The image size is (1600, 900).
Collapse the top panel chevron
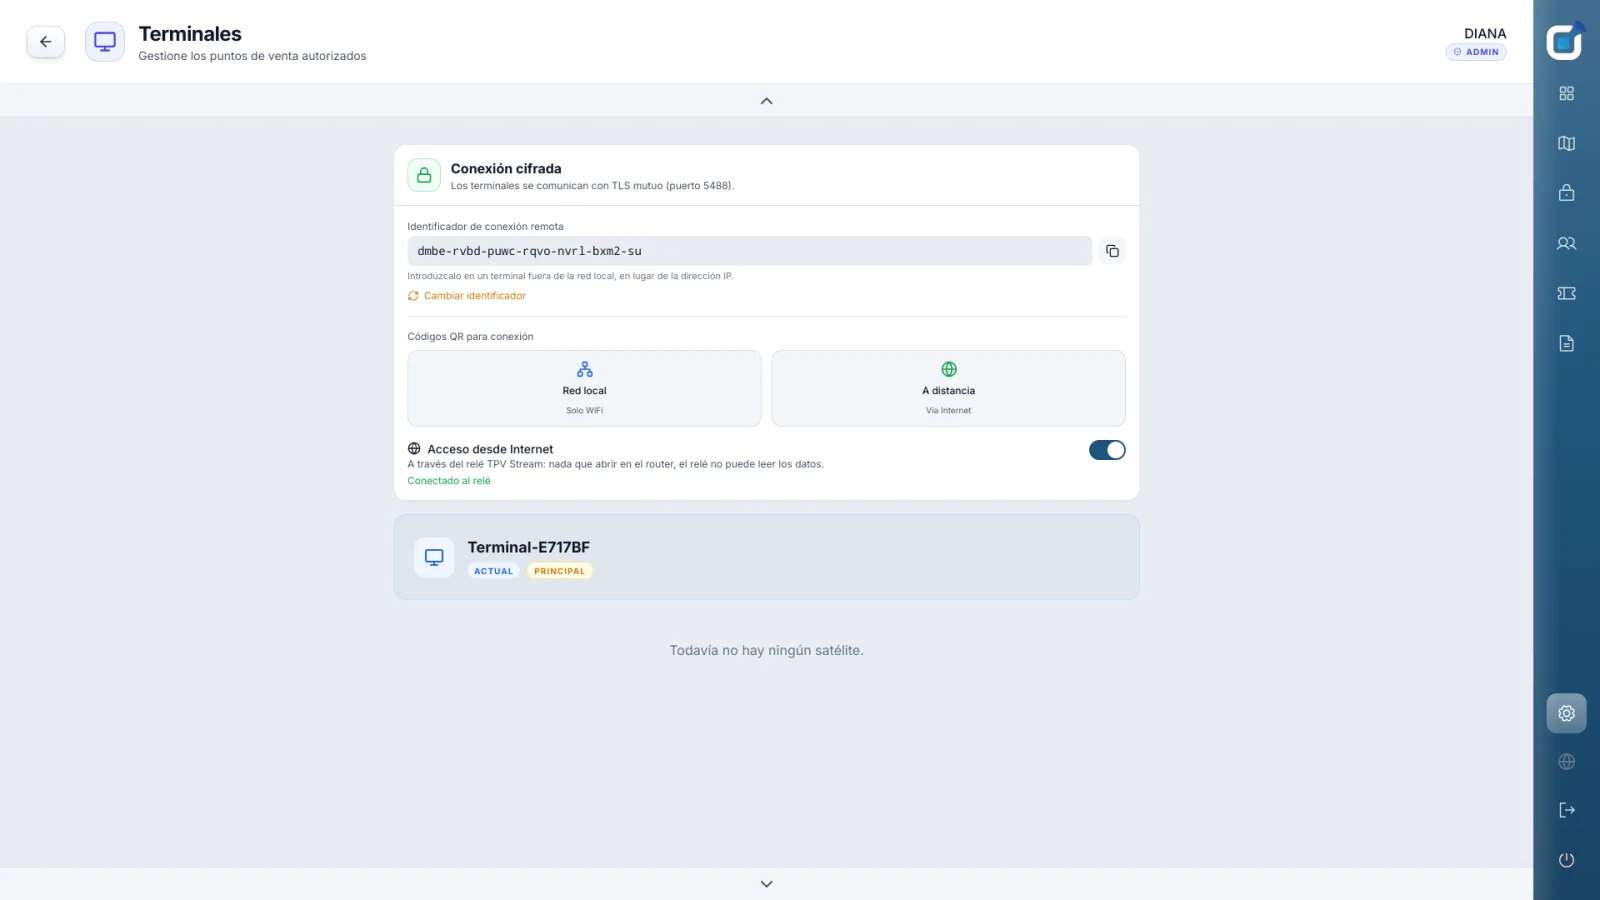click(767, 101)
